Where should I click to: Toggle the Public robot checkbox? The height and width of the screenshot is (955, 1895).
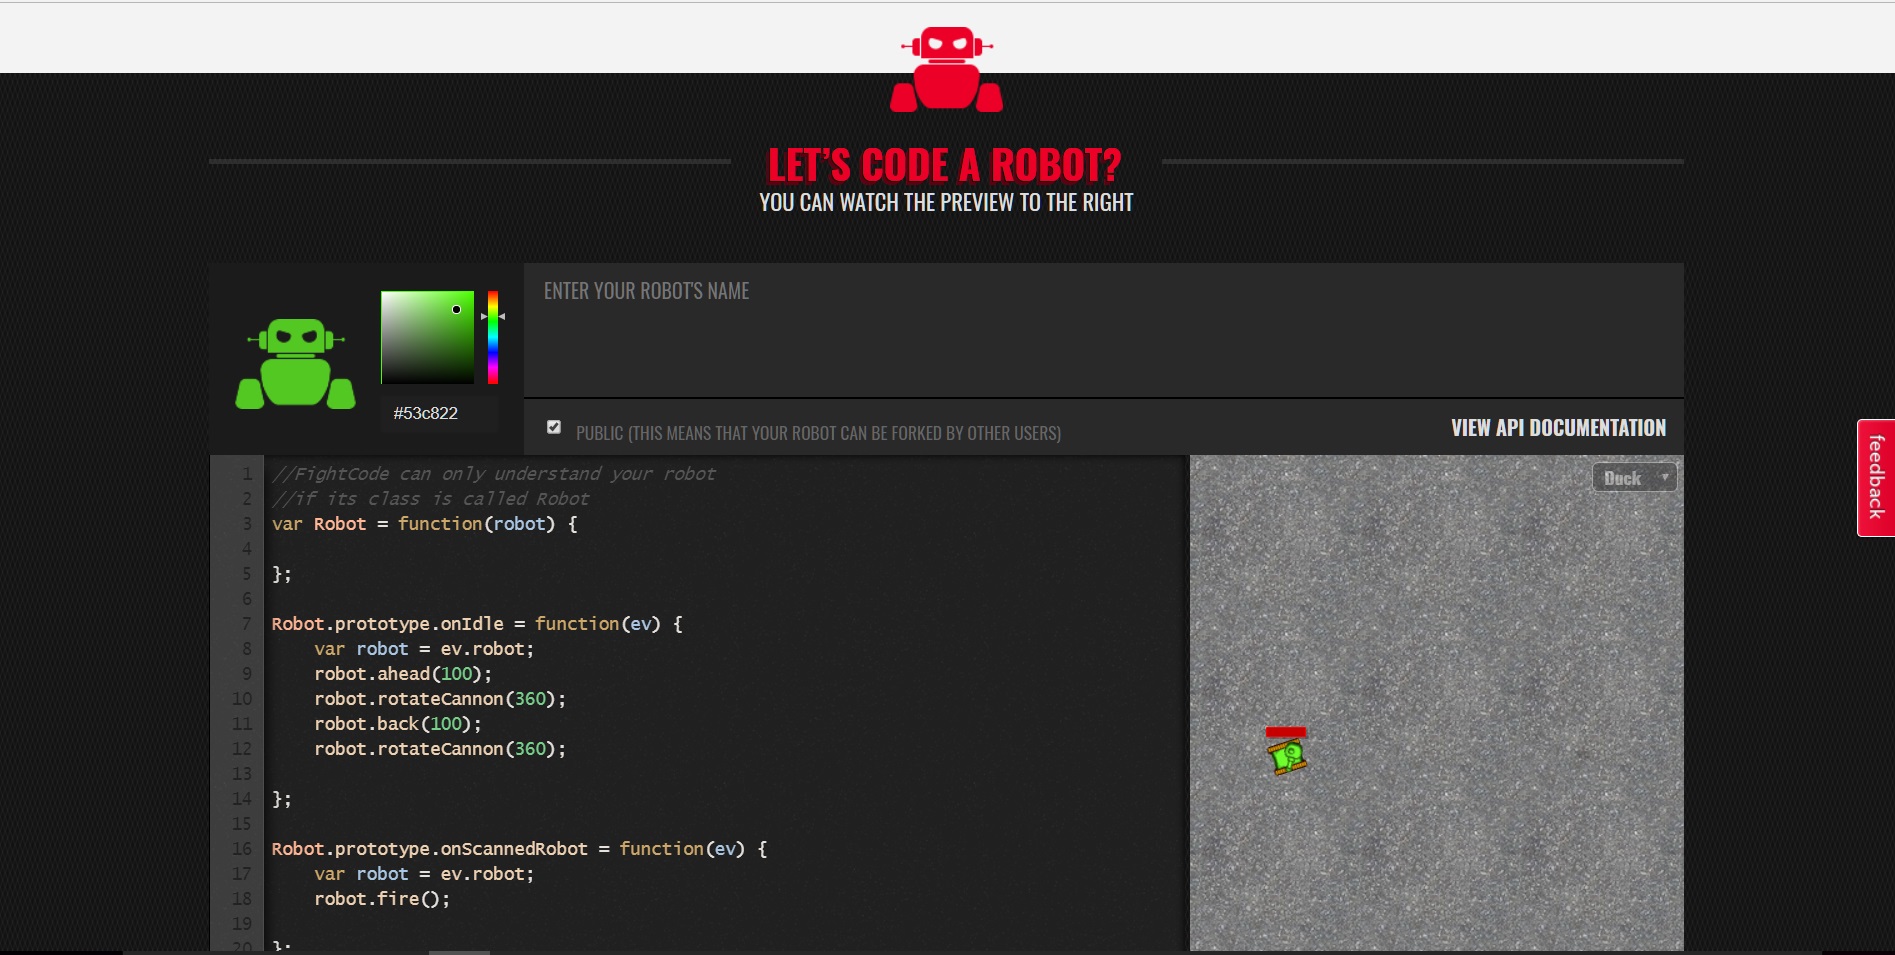click(554, 427)
